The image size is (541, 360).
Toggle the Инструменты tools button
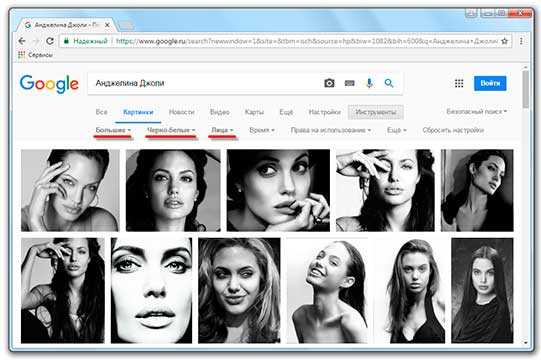376,112
